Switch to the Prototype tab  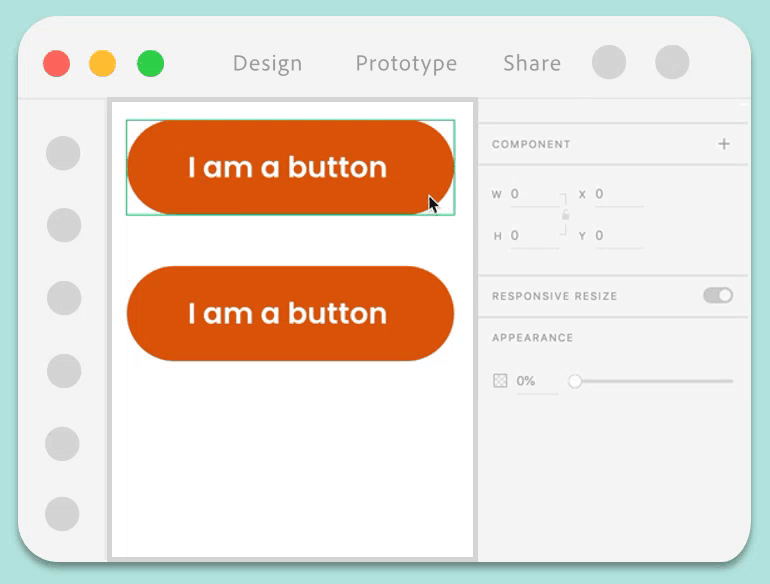406,63
